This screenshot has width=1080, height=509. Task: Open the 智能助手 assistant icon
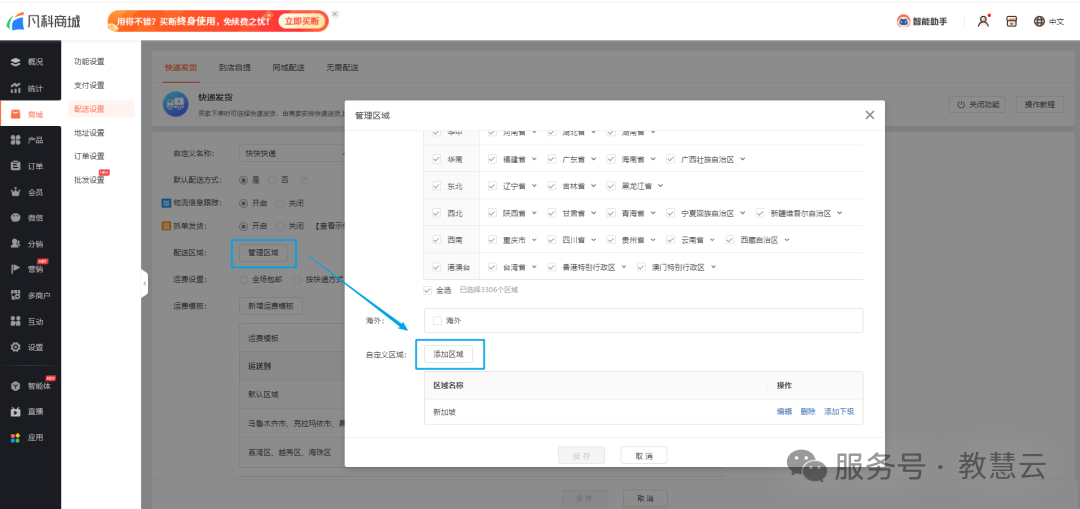click(x=920, y=21)
